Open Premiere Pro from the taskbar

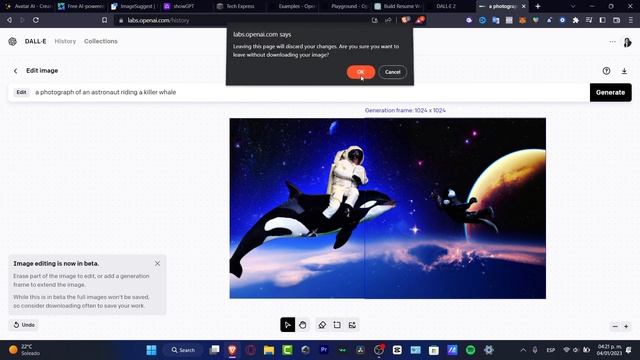[x=324, y=350]
